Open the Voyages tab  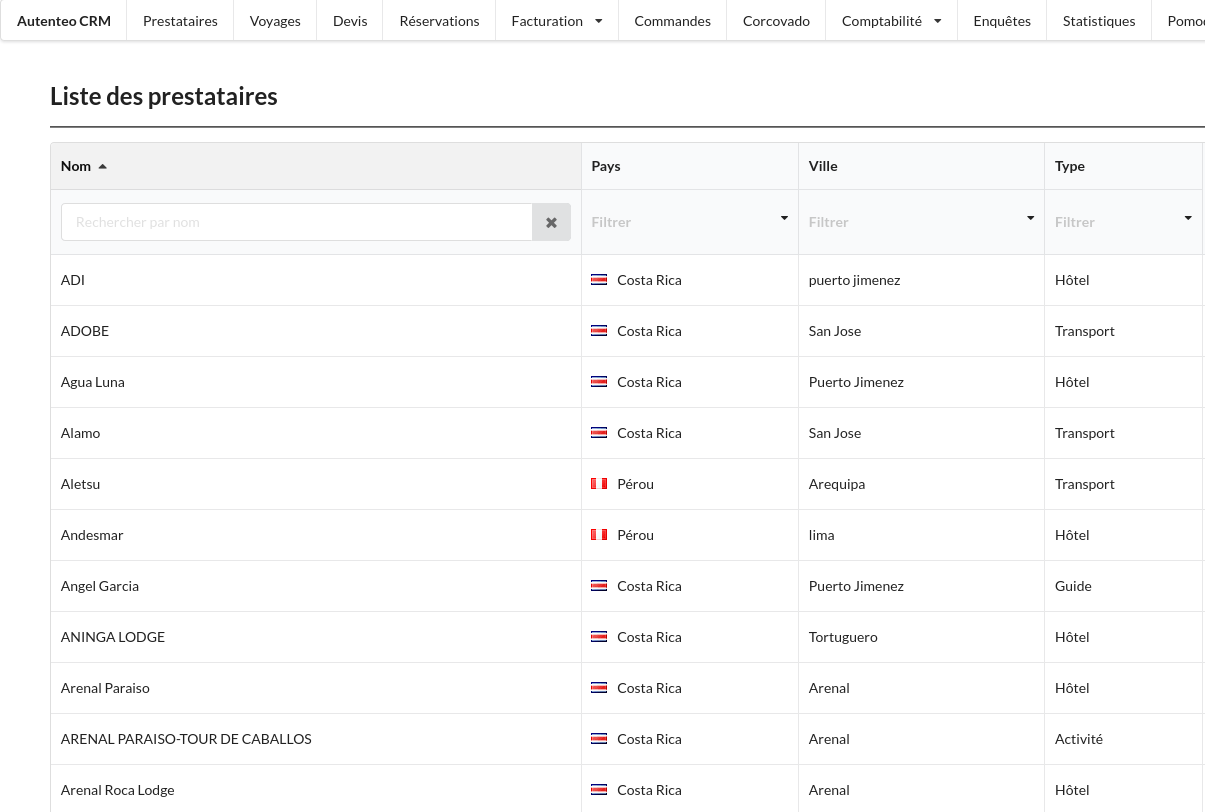pos(275,21)
